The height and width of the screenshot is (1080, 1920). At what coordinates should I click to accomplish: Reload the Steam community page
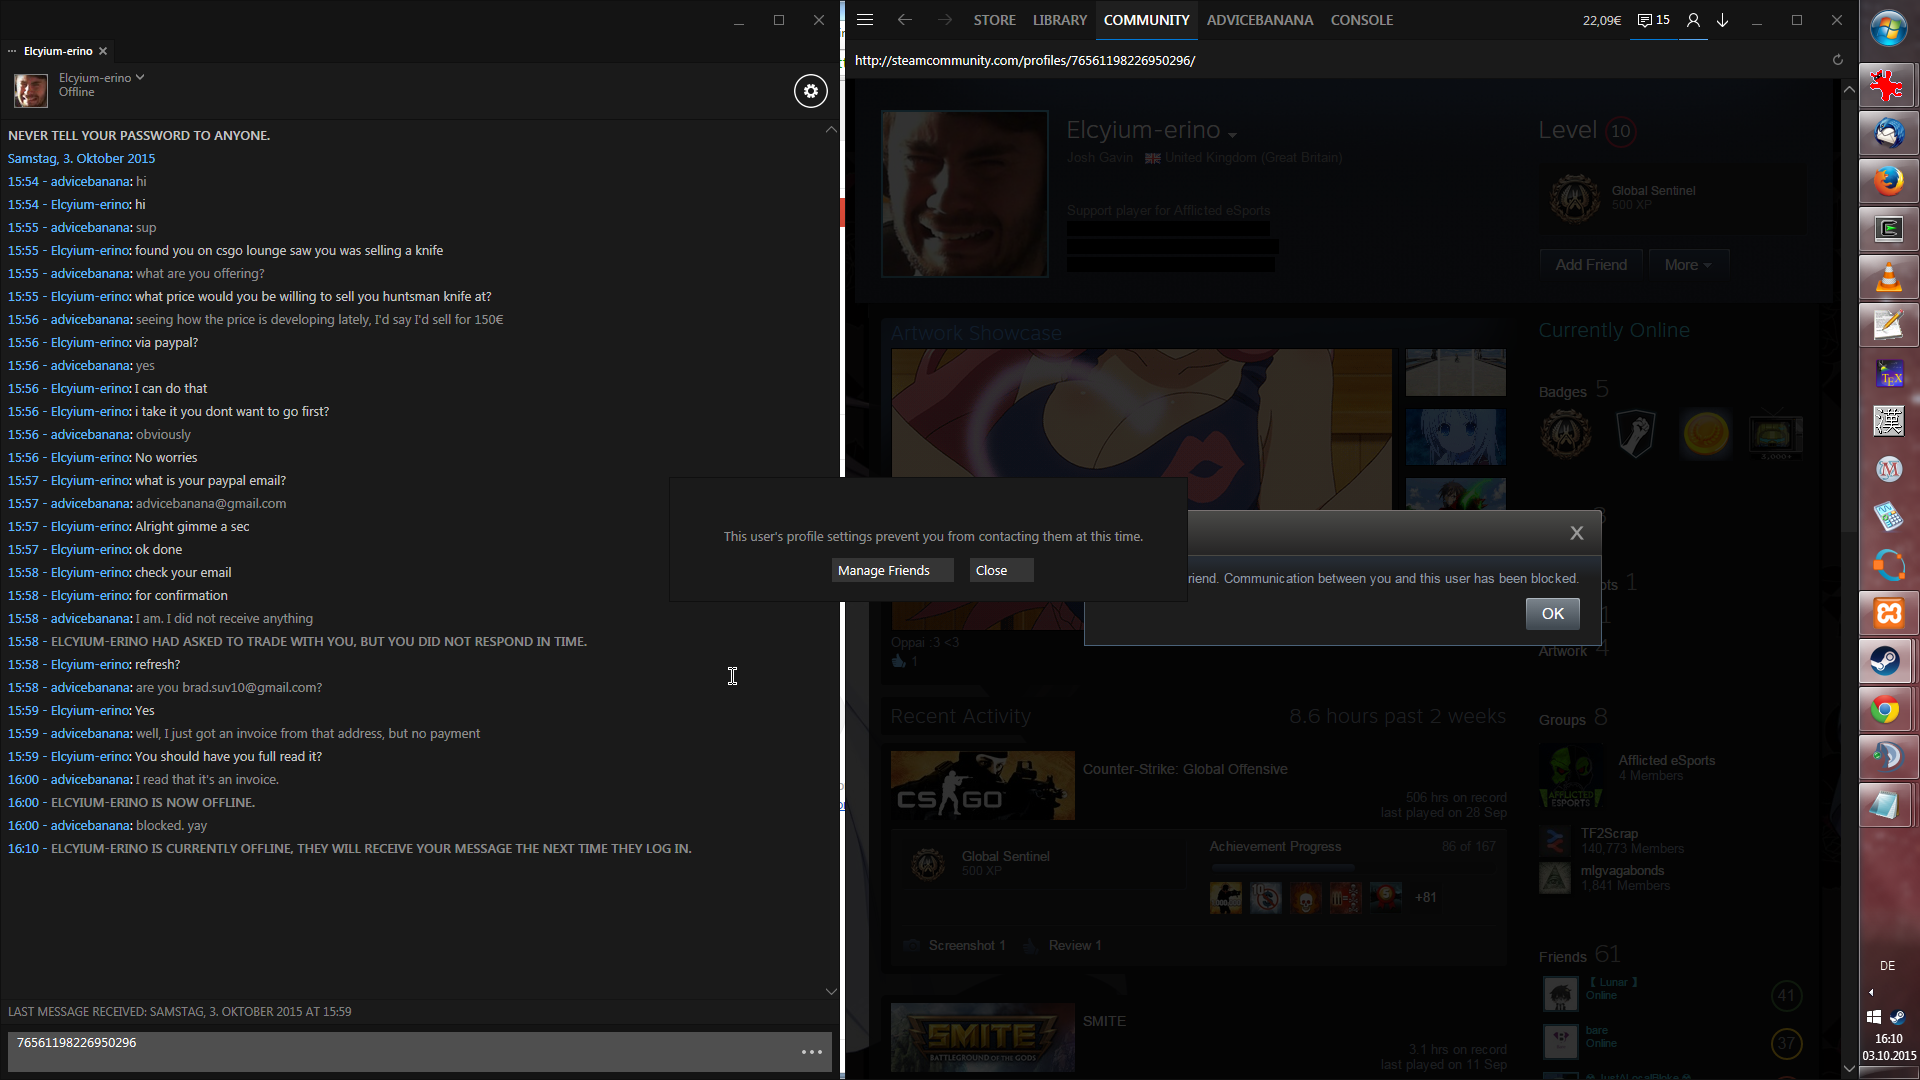[1837, 60]
